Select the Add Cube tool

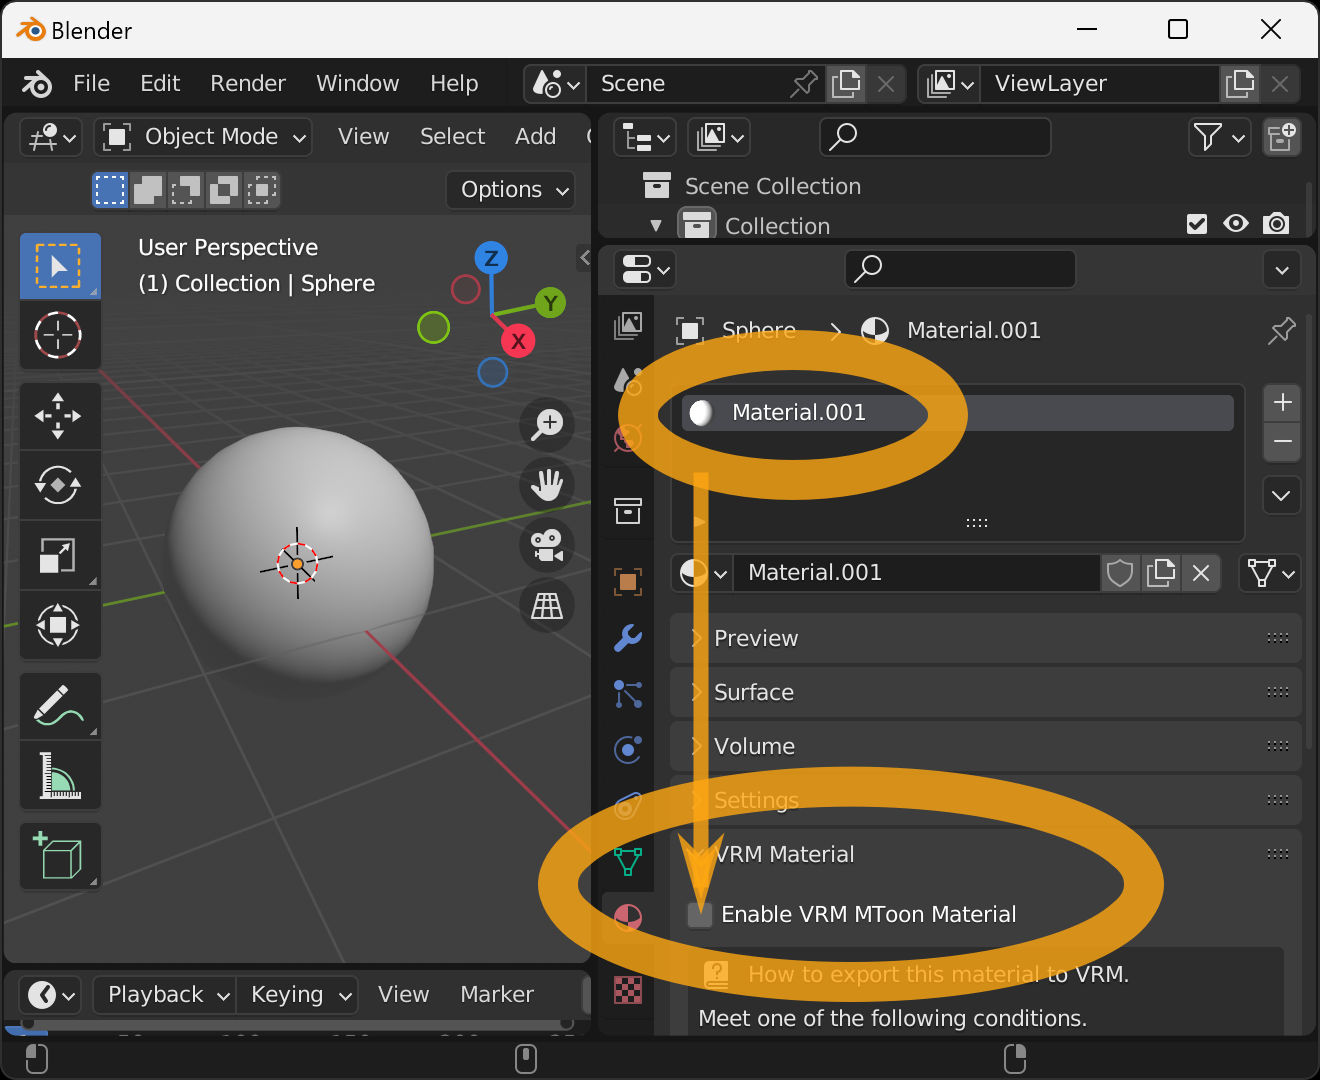pos(59,856)
